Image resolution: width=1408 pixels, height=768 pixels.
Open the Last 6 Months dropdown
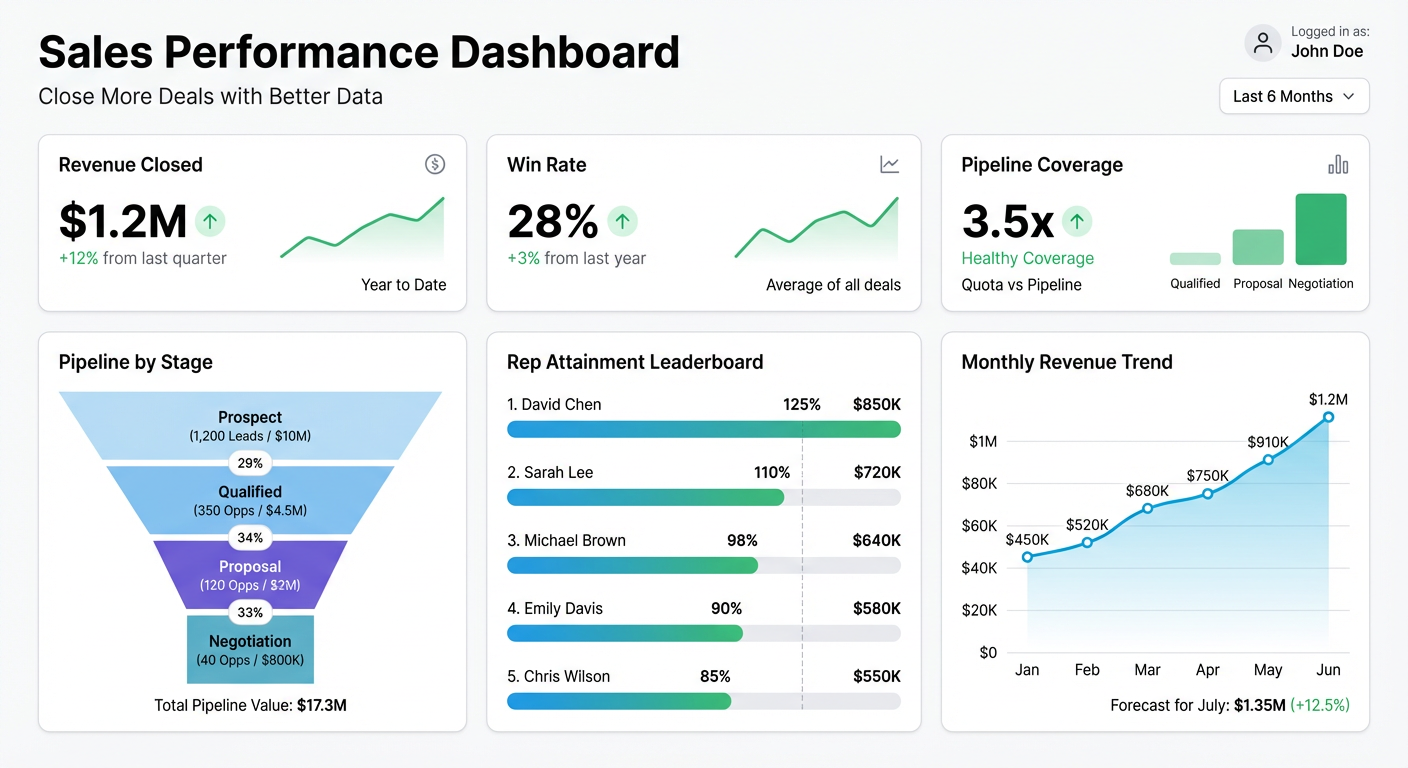(1294, 96)
